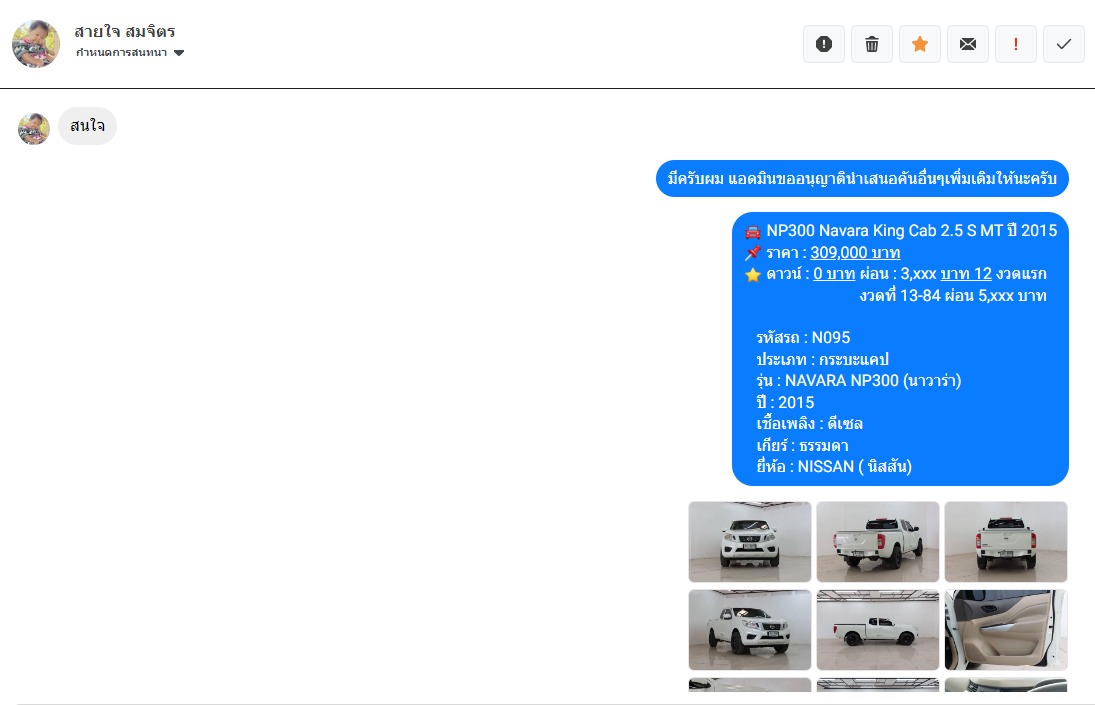Click the งวดที่ 13-84 installment line
The height and width of the screenshot is (705, 1095).
point(953,295)
